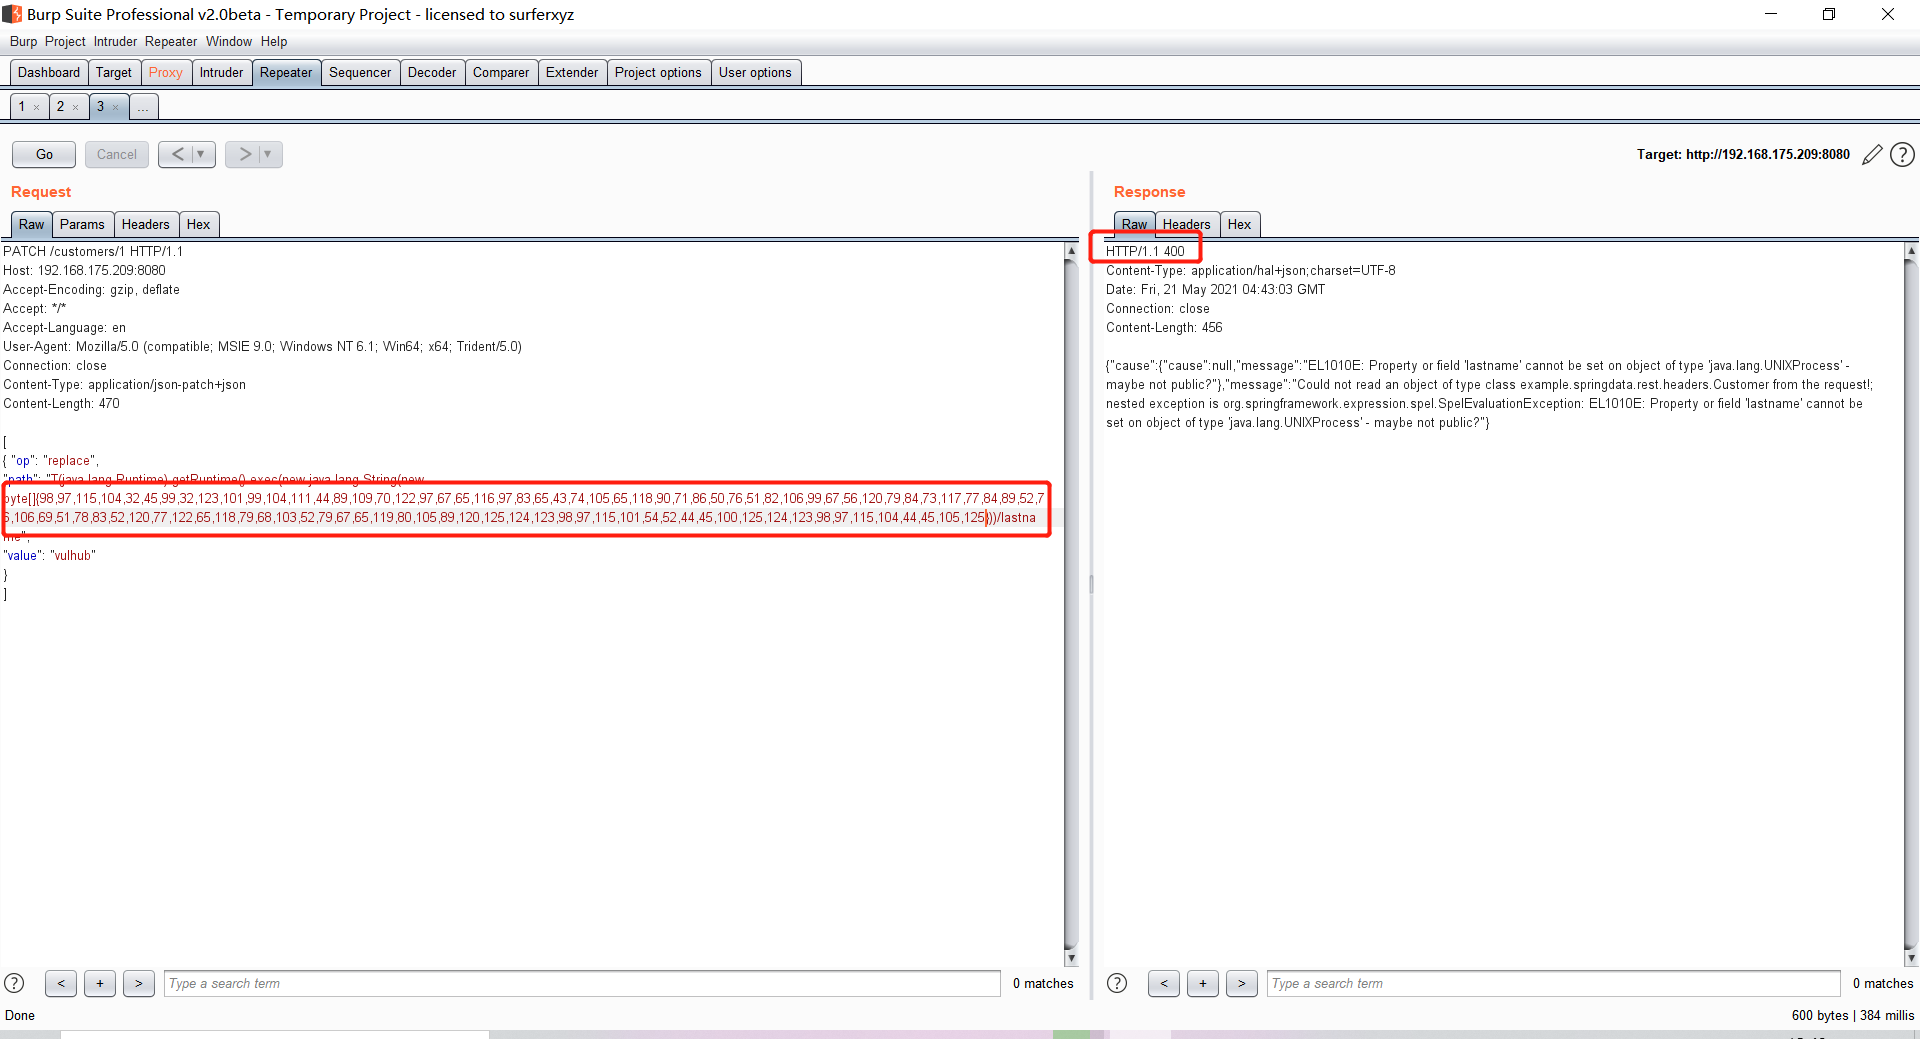This screenshot has height=1039, width=1920.
Task: Open the Repeater menu
Action: tap(171, 41)
